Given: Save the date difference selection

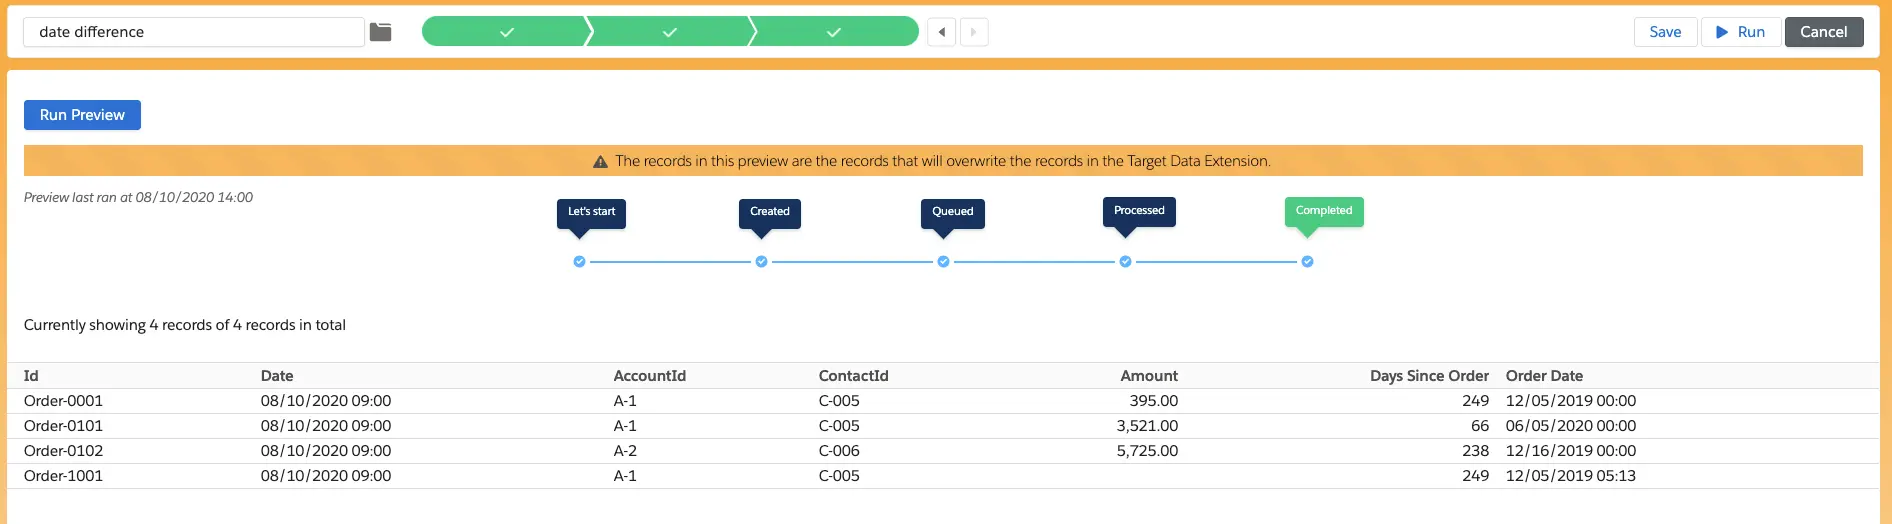Looking at the screenshot, I should click(1664, 32).
